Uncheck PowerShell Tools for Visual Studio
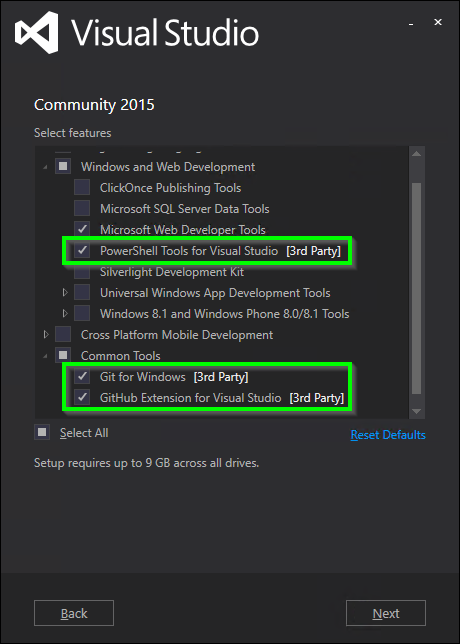460x644 pixels. 82,251
